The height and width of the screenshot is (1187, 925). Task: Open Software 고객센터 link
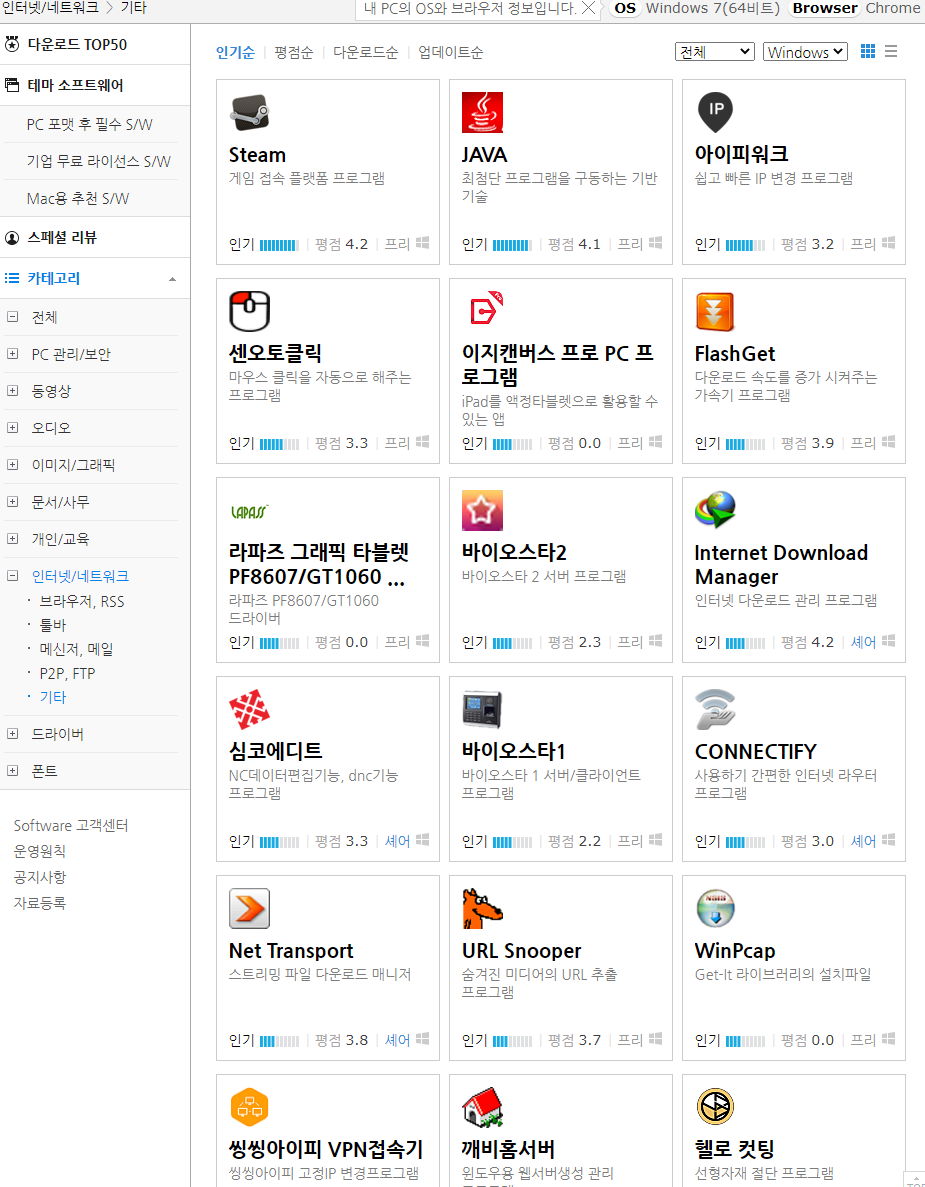pyautogui.click(x=71, y=825)
